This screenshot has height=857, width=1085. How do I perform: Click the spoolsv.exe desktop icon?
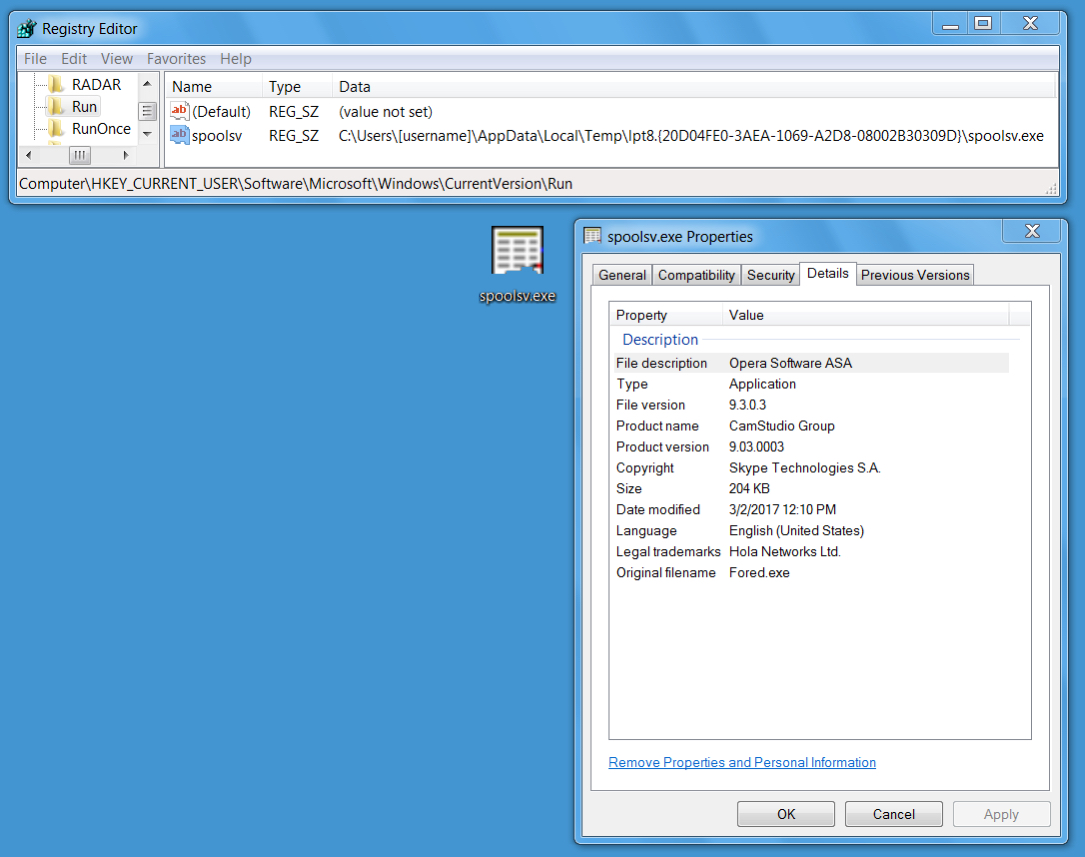point(517,252)
